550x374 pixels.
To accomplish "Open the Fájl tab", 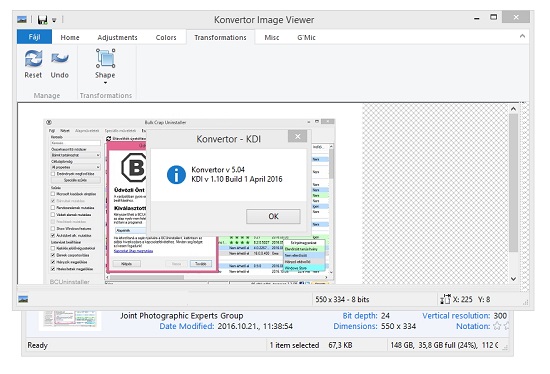I will click(34, 37).
